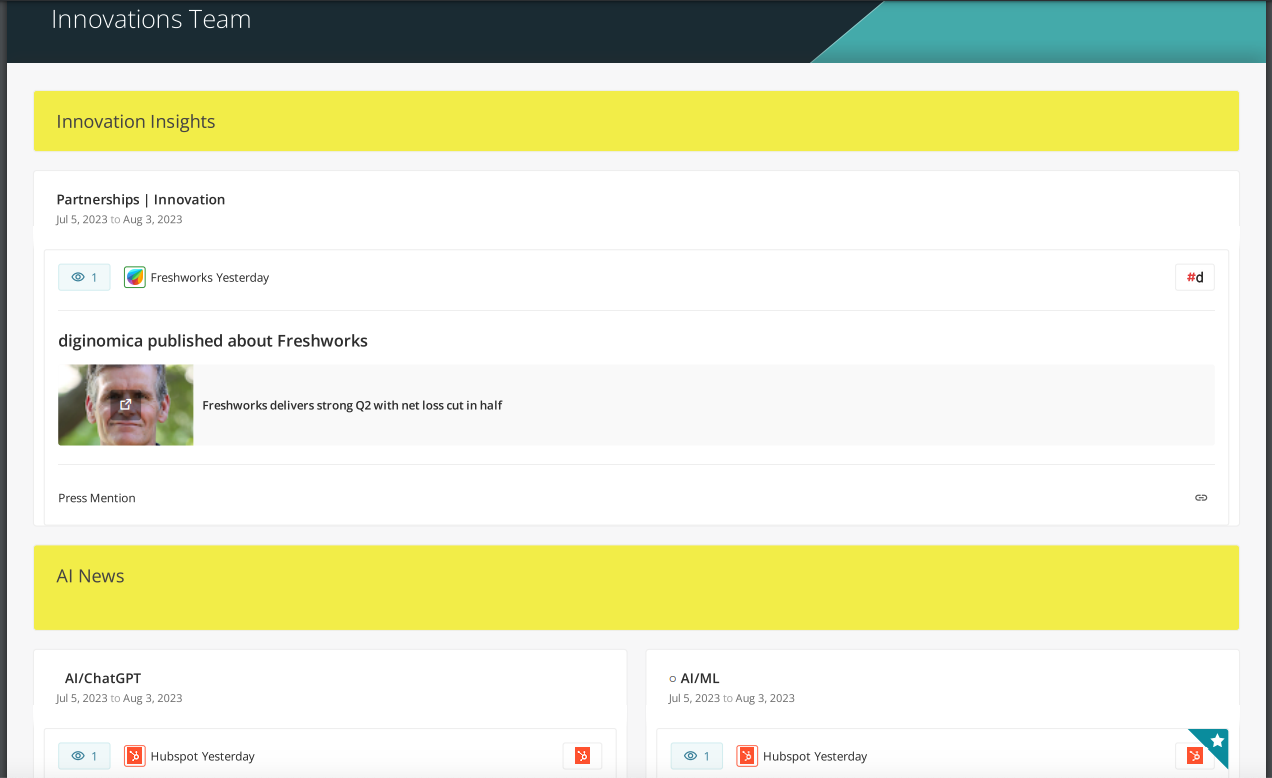Viewport: 1272px width, 778px height.
Task: Click the Freshworks logo source icon
Action: 134,277
